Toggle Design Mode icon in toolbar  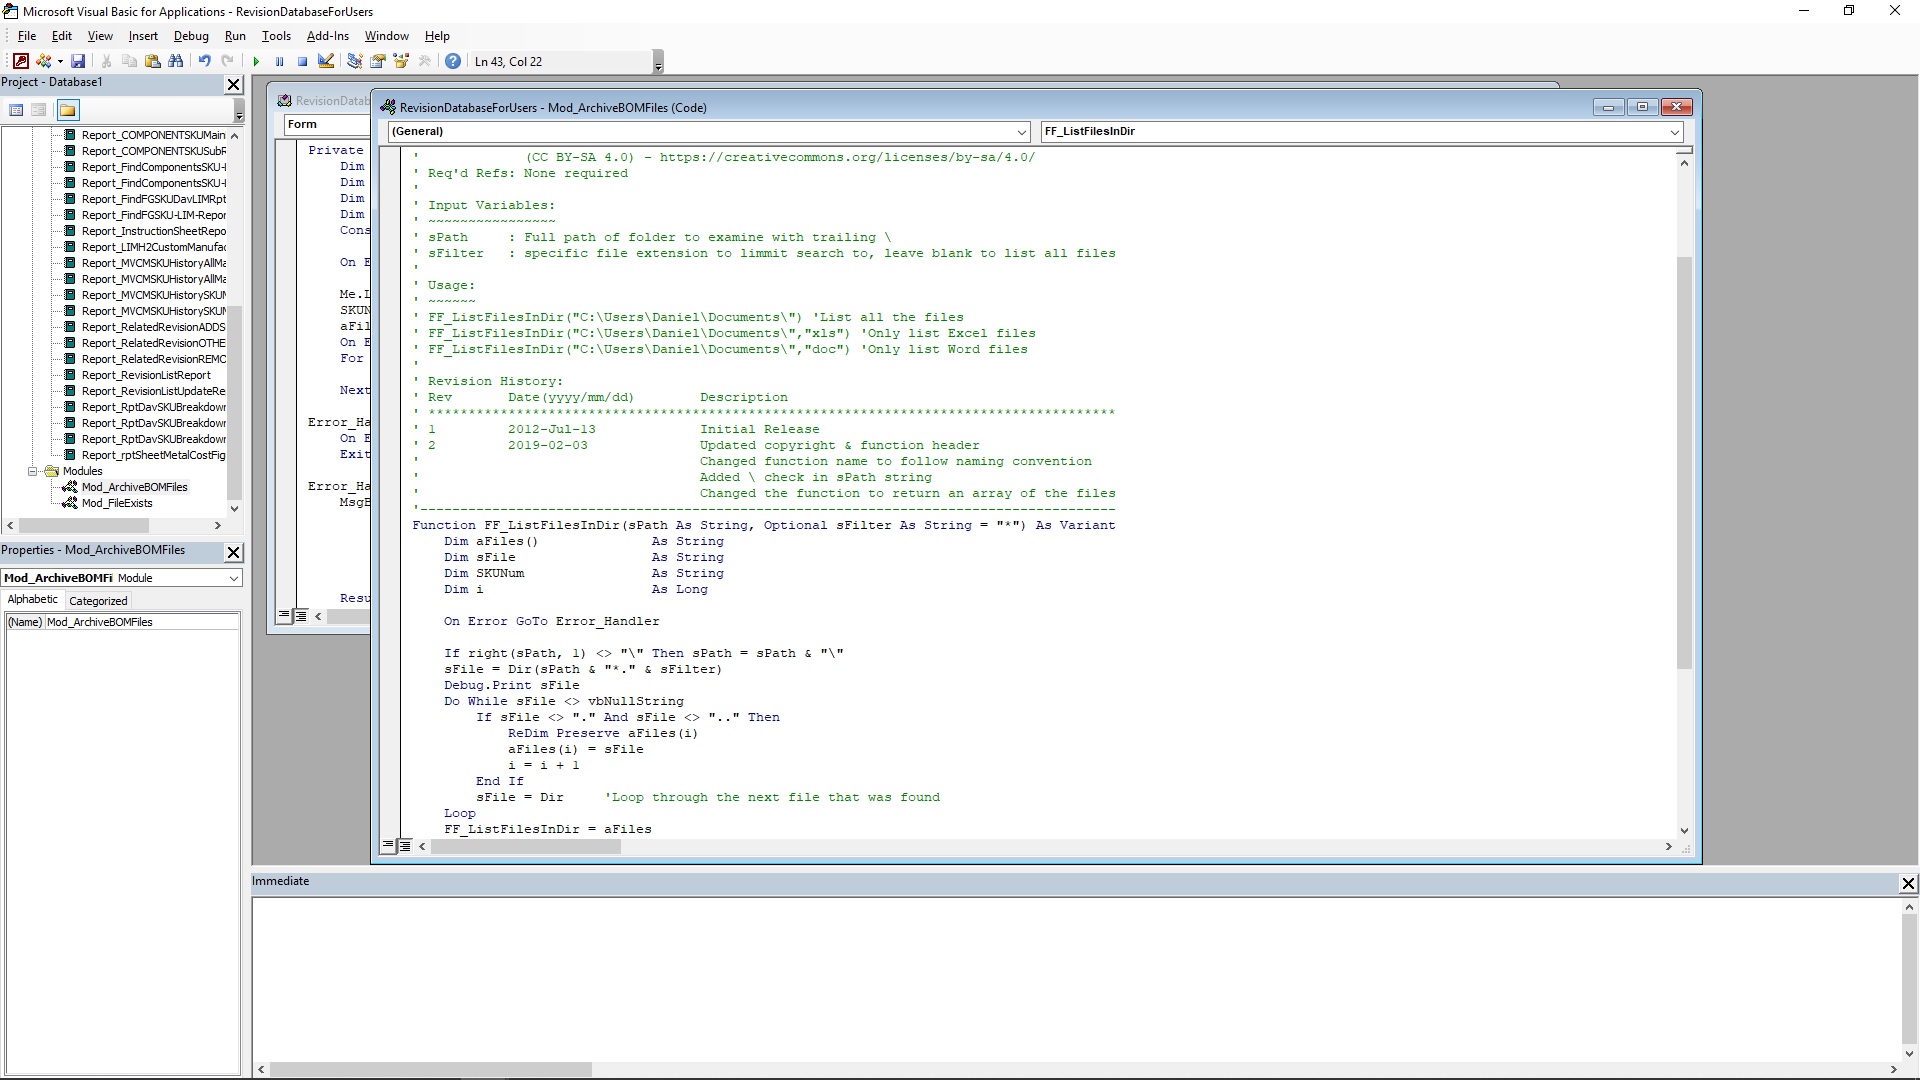(326, 62)
